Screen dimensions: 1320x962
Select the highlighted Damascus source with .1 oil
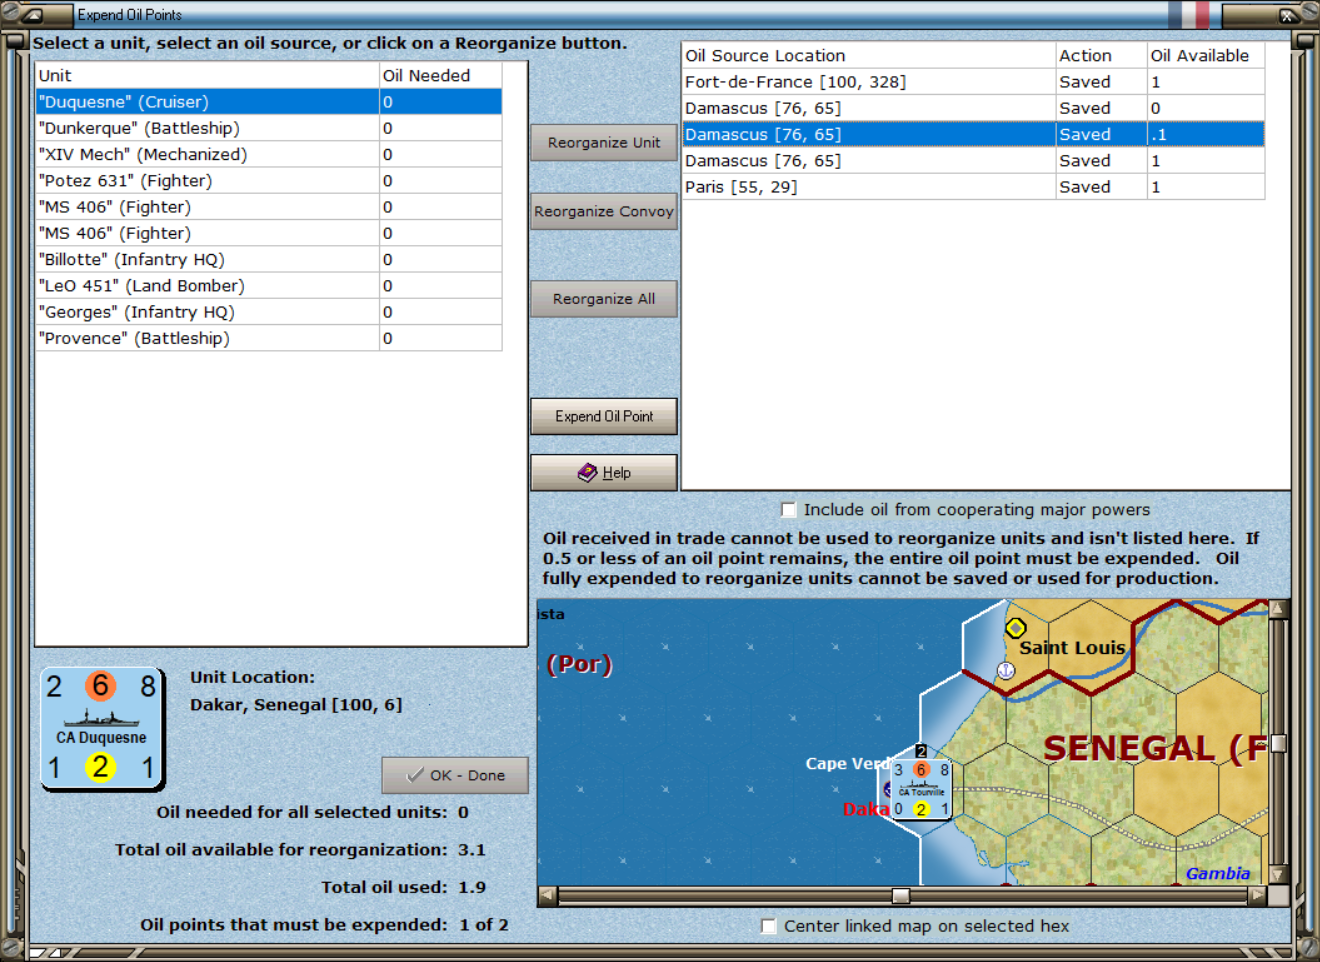[x=973, y=134]
